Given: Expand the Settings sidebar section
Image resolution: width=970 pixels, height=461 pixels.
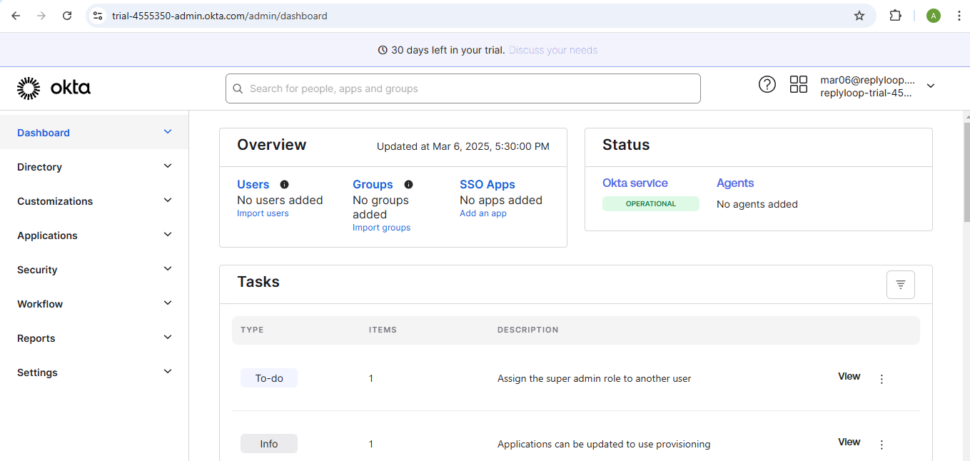Looking at the screenshot, I should pos(168,371).
